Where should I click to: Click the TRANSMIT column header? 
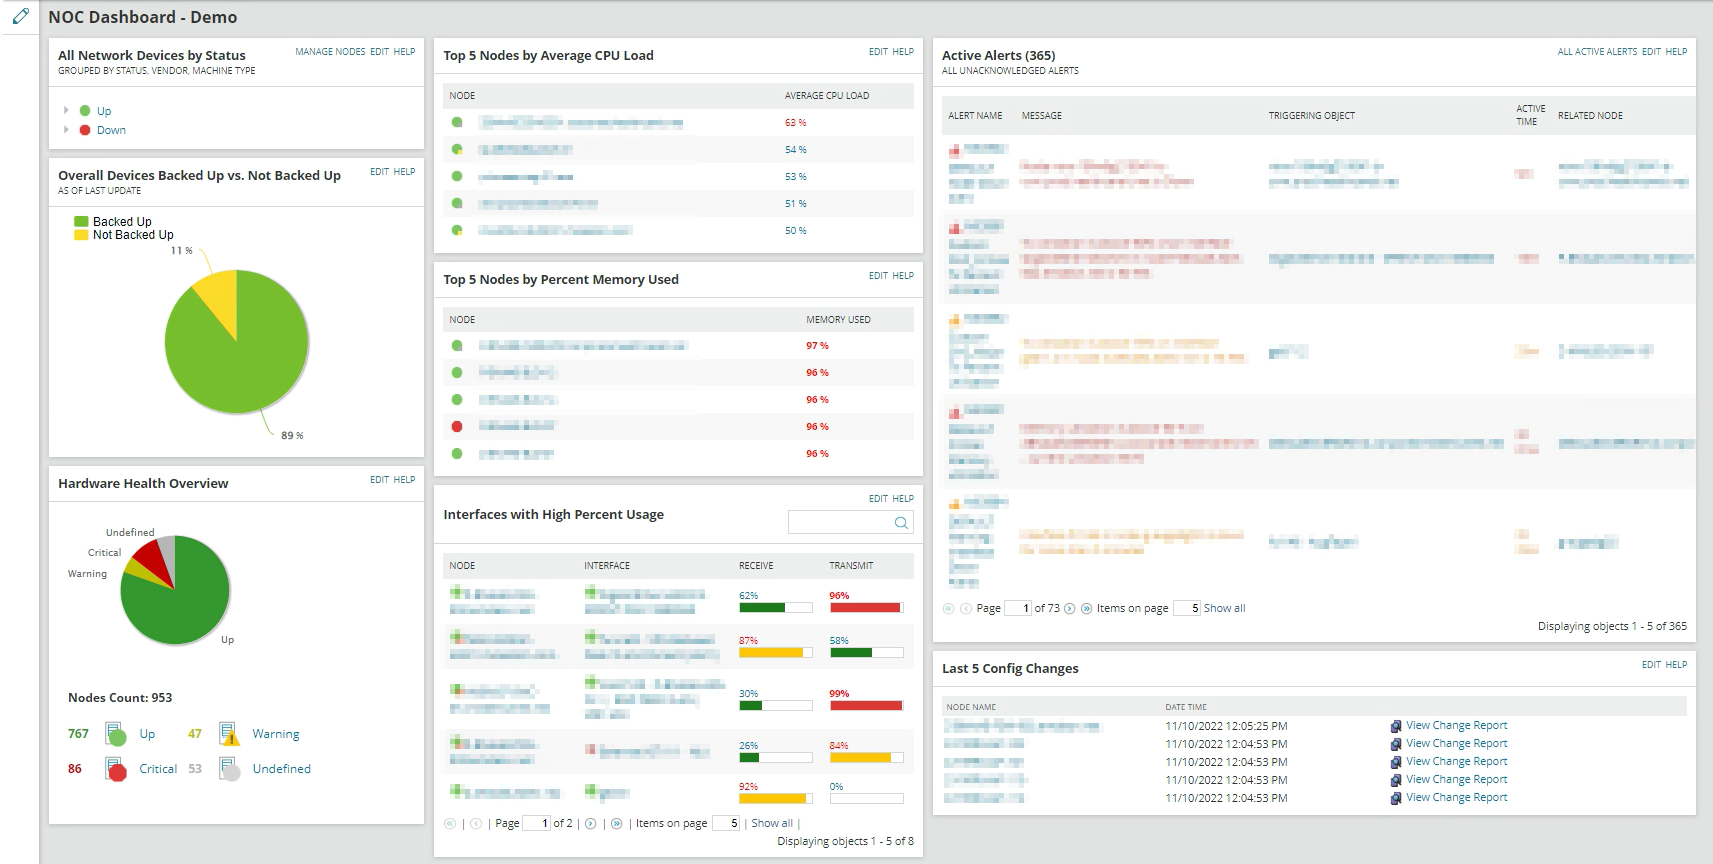tap(851, 566)
